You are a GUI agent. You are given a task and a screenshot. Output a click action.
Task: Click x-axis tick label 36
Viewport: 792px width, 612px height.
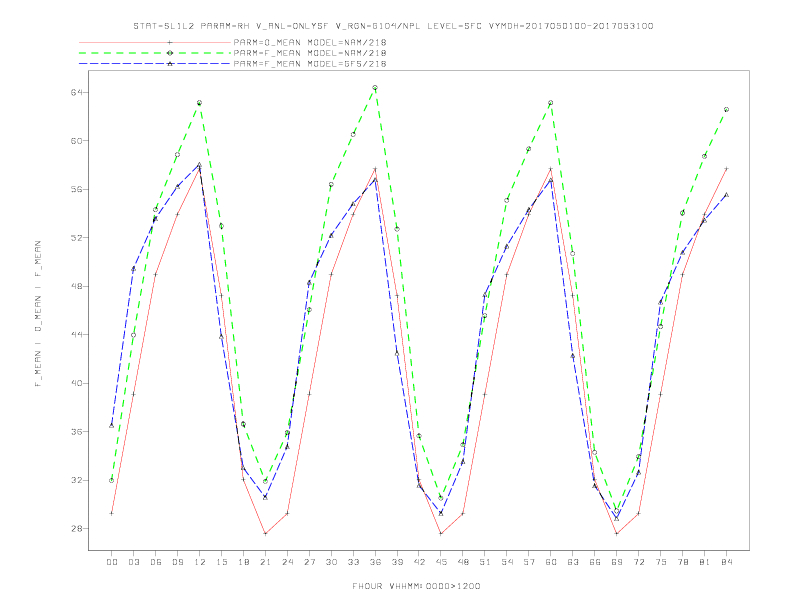click(375, 562)
